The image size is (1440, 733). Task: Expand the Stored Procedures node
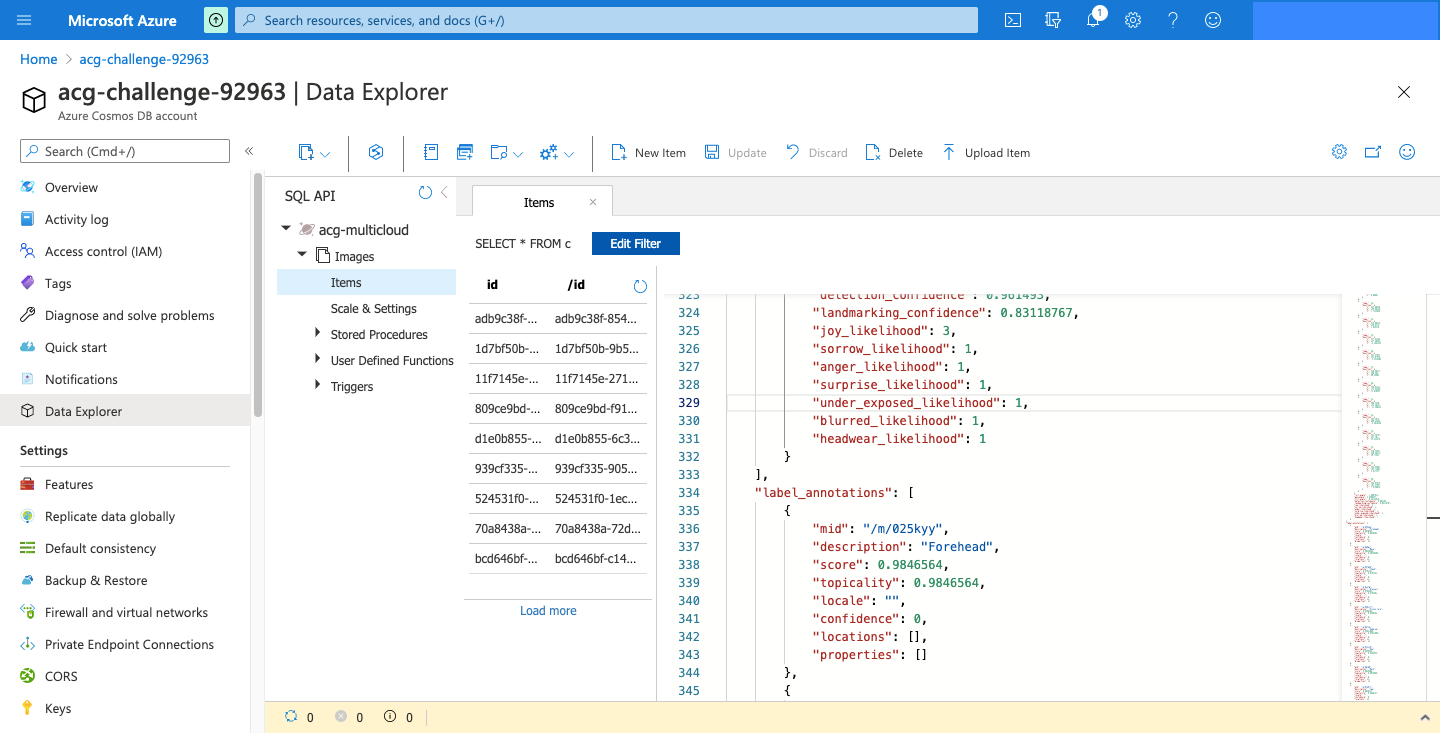(x=318, y=334)
